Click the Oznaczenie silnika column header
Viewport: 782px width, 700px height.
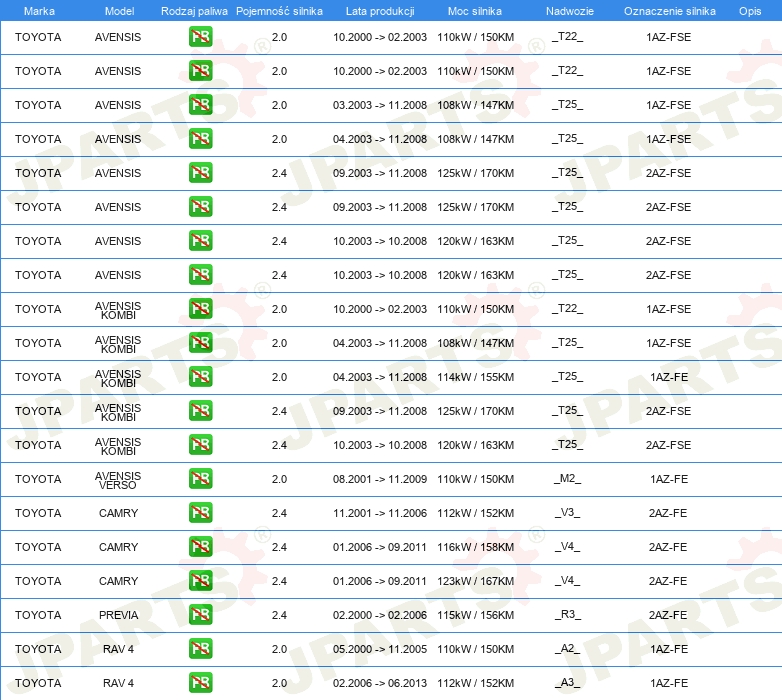click(x=670, y=11)
